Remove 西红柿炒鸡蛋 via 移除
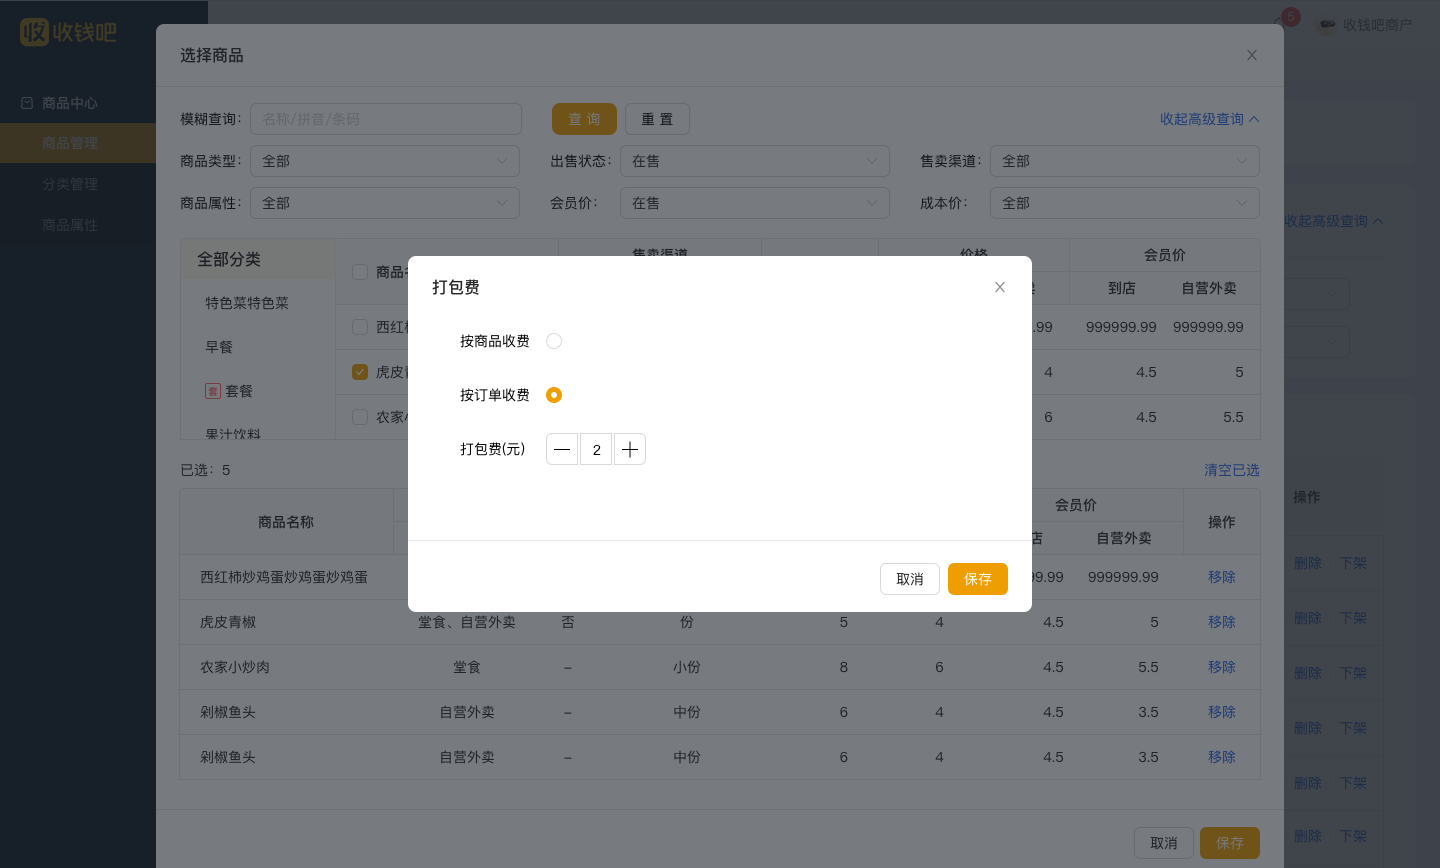Viewport: 1440px width, 868px height. pos(1222,577)
